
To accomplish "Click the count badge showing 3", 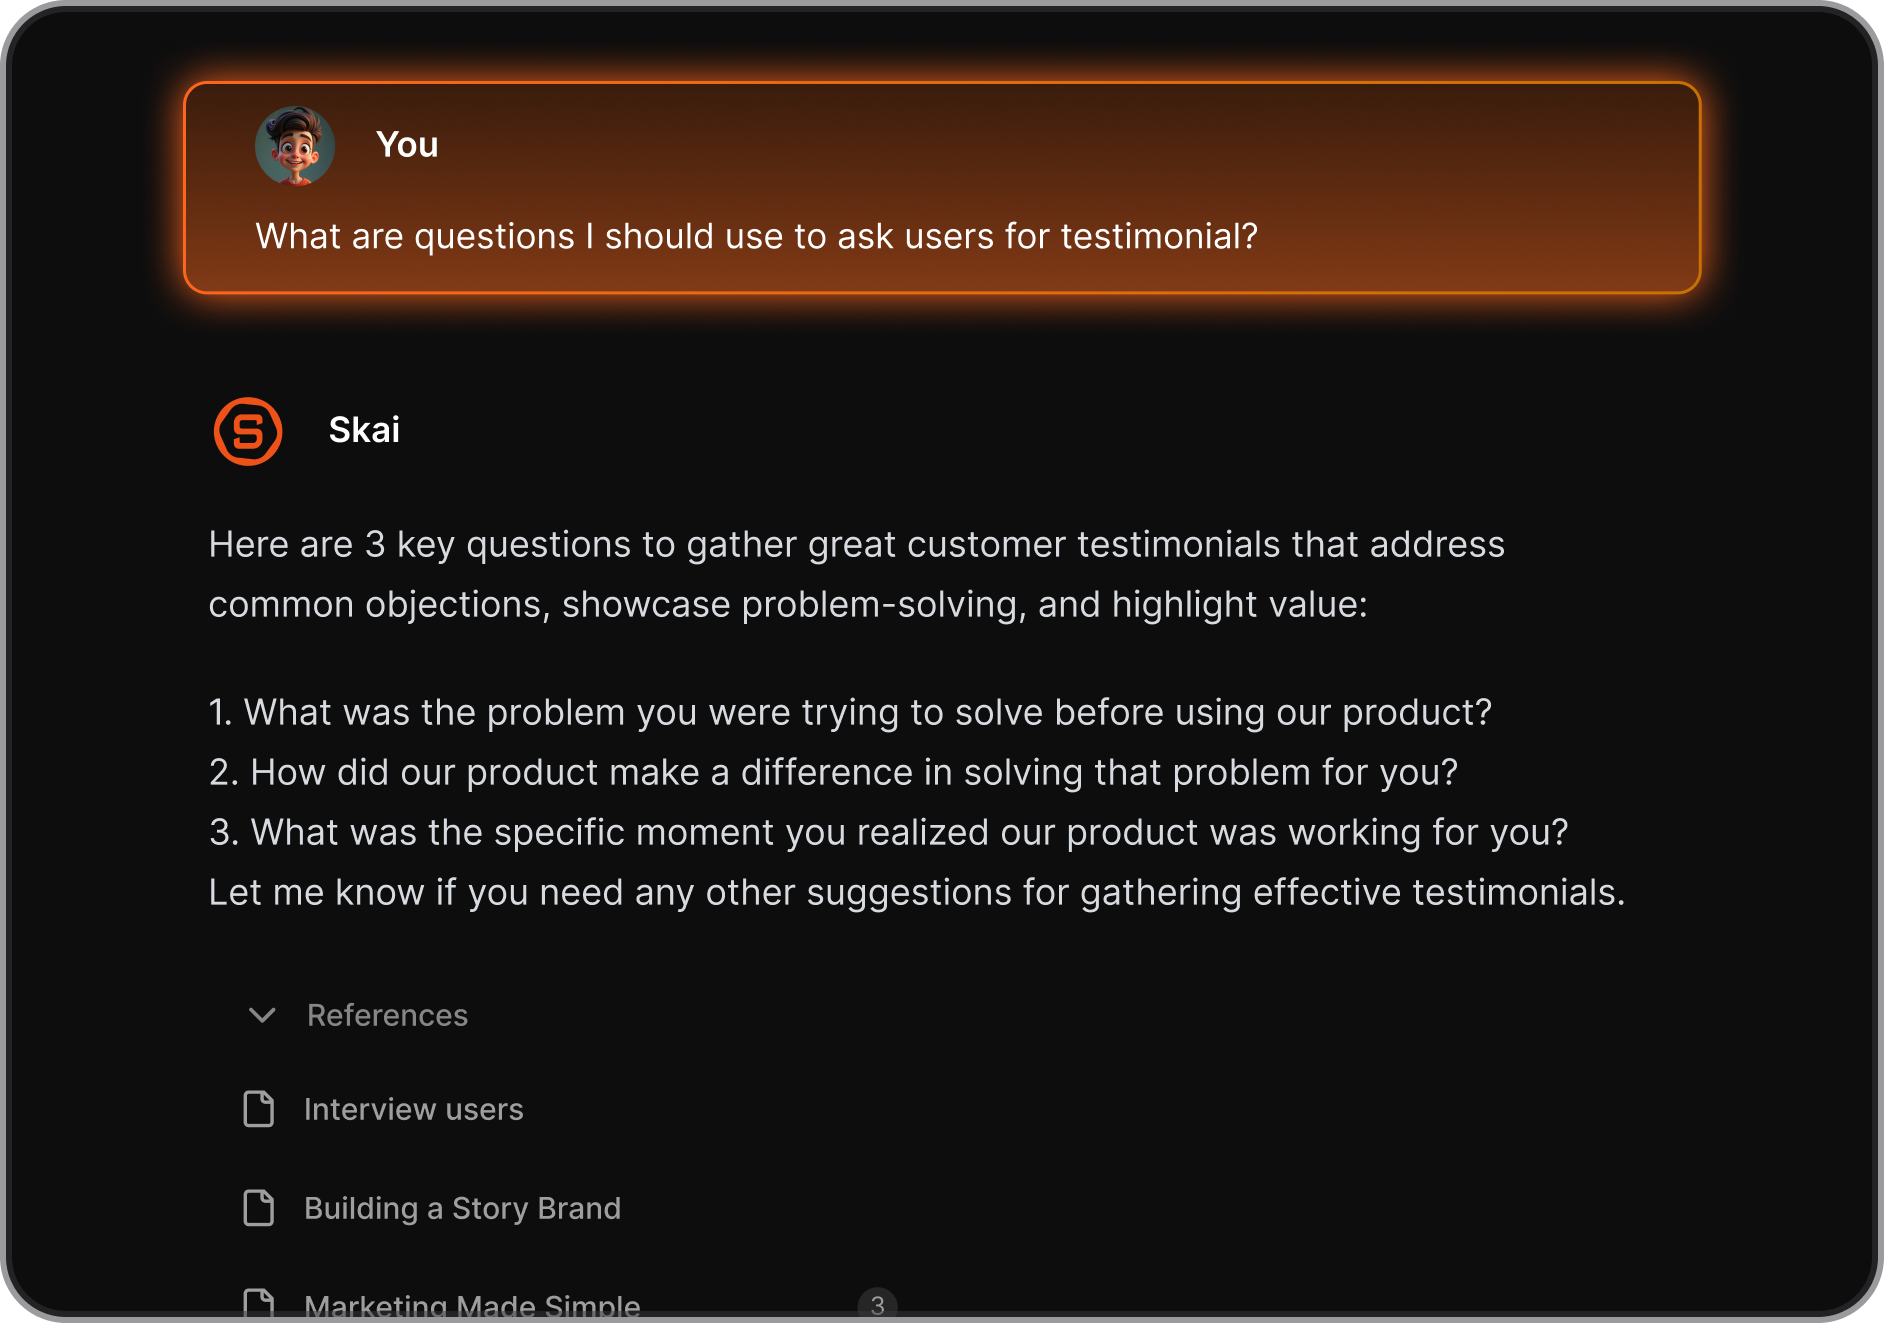I will click(877, 1303).
